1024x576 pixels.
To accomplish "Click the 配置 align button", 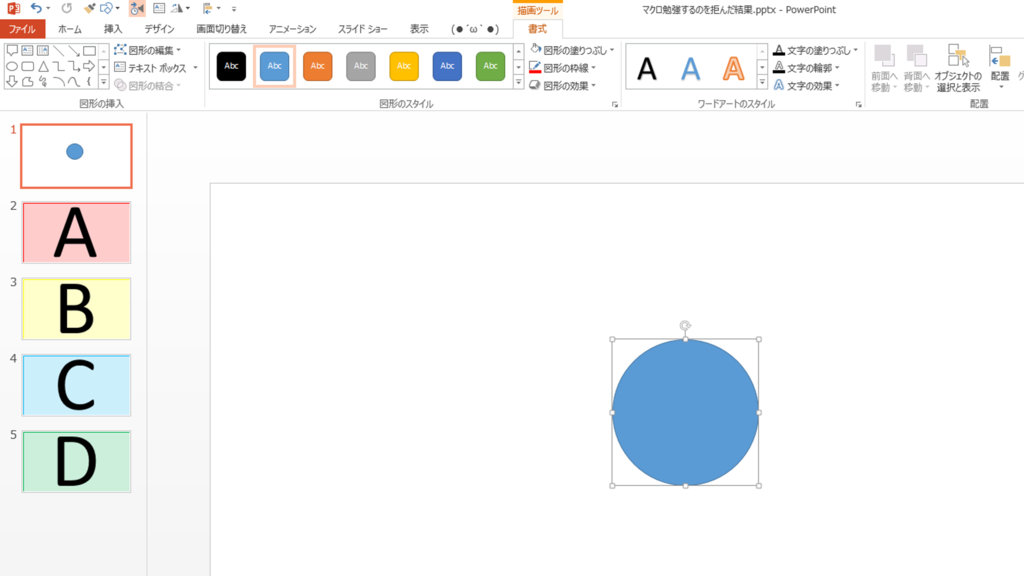I will [x=1000, y=69].
